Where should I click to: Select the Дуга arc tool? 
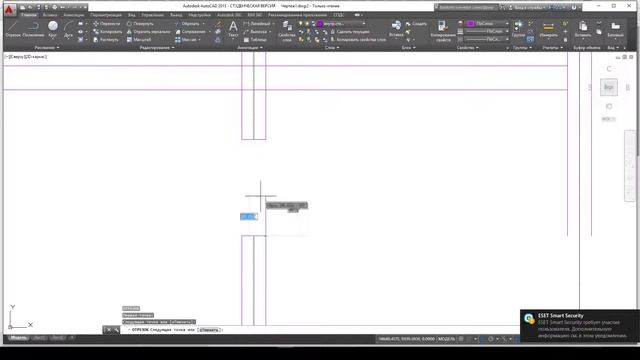pyautogui.click(x=68, y=29)
